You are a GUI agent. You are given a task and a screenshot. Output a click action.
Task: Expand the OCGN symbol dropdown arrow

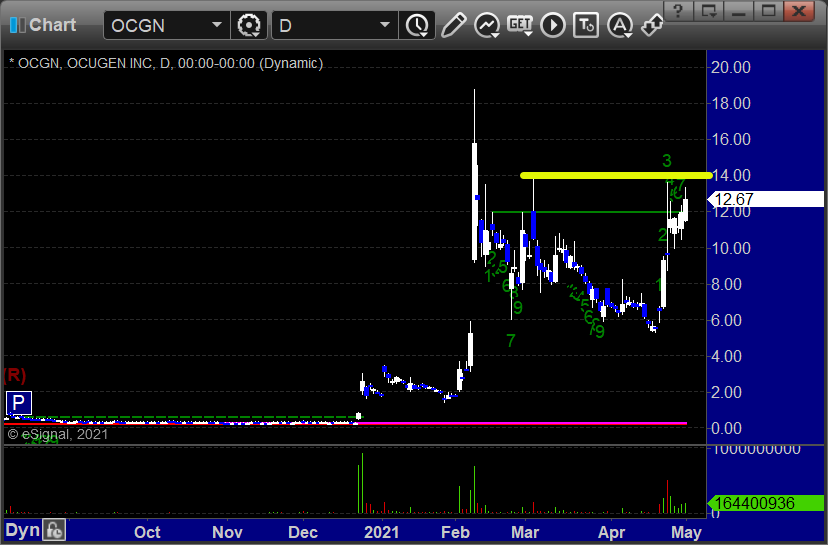coord(217,25)
